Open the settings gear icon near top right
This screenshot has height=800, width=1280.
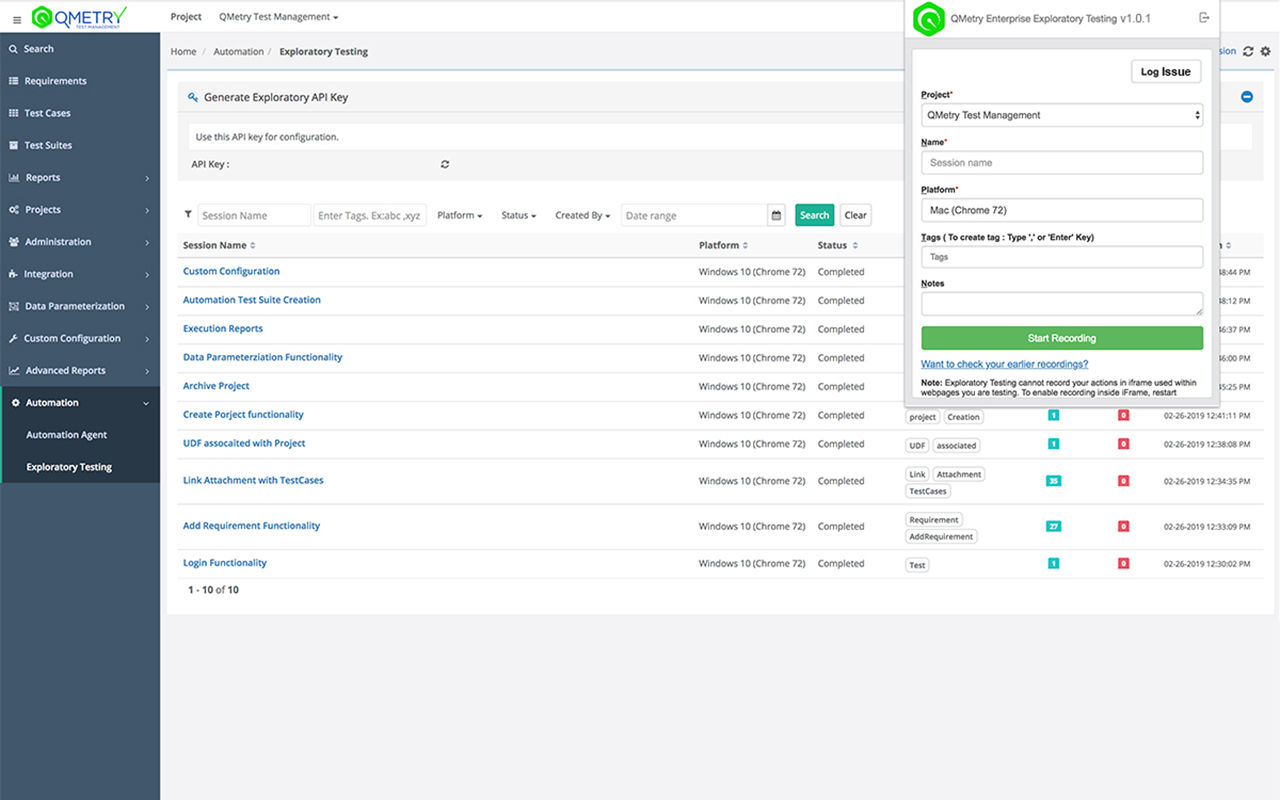[x=1265, y=51]
